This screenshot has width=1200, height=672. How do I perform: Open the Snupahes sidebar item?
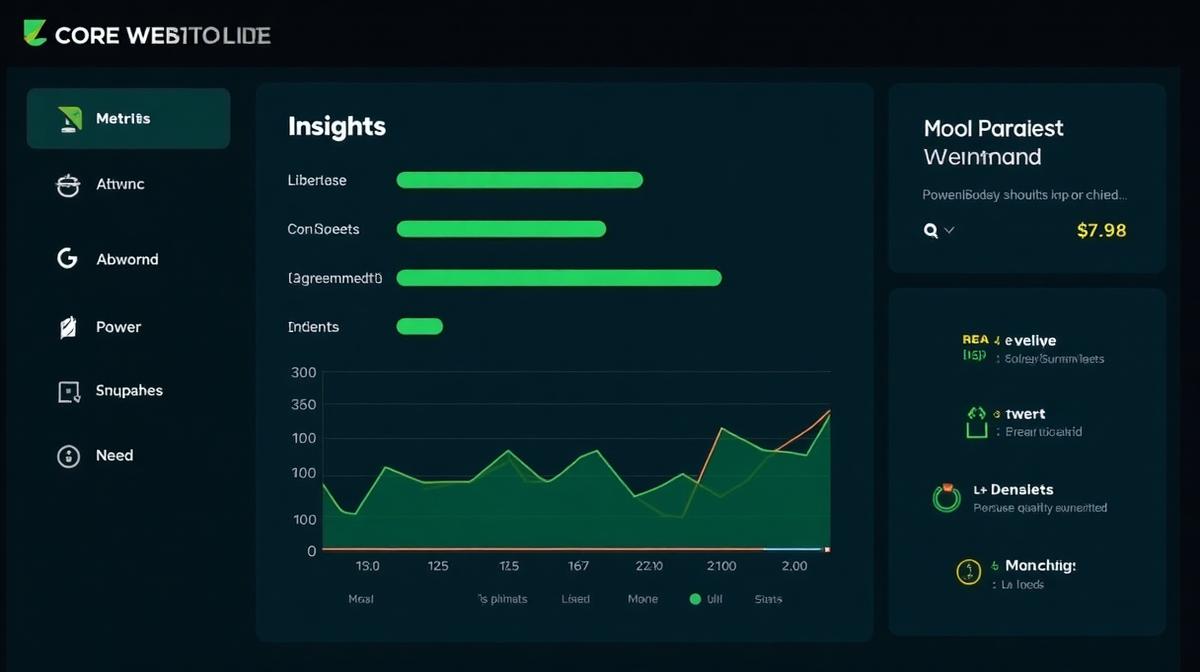(129, 391)
